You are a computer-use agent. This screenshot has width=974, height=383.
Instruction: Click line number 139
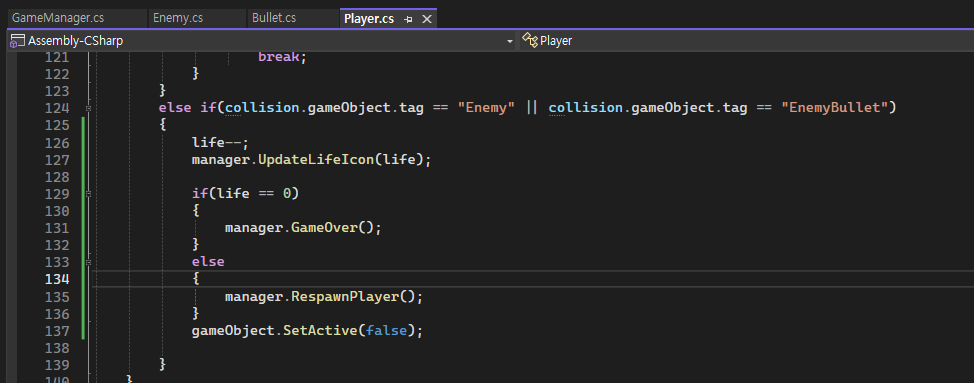(x=57, y=365)
